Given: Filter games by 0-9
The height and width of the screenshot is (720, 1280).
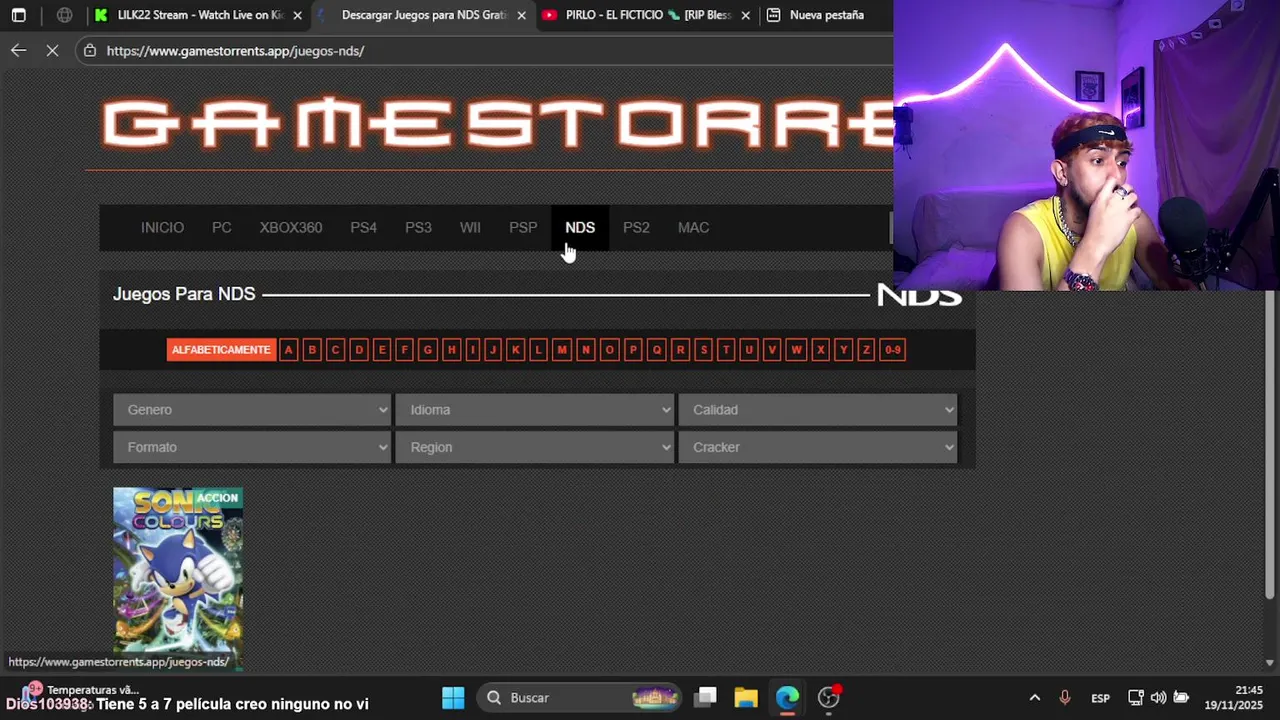Looking at the screenshot, I should [892, 349].
